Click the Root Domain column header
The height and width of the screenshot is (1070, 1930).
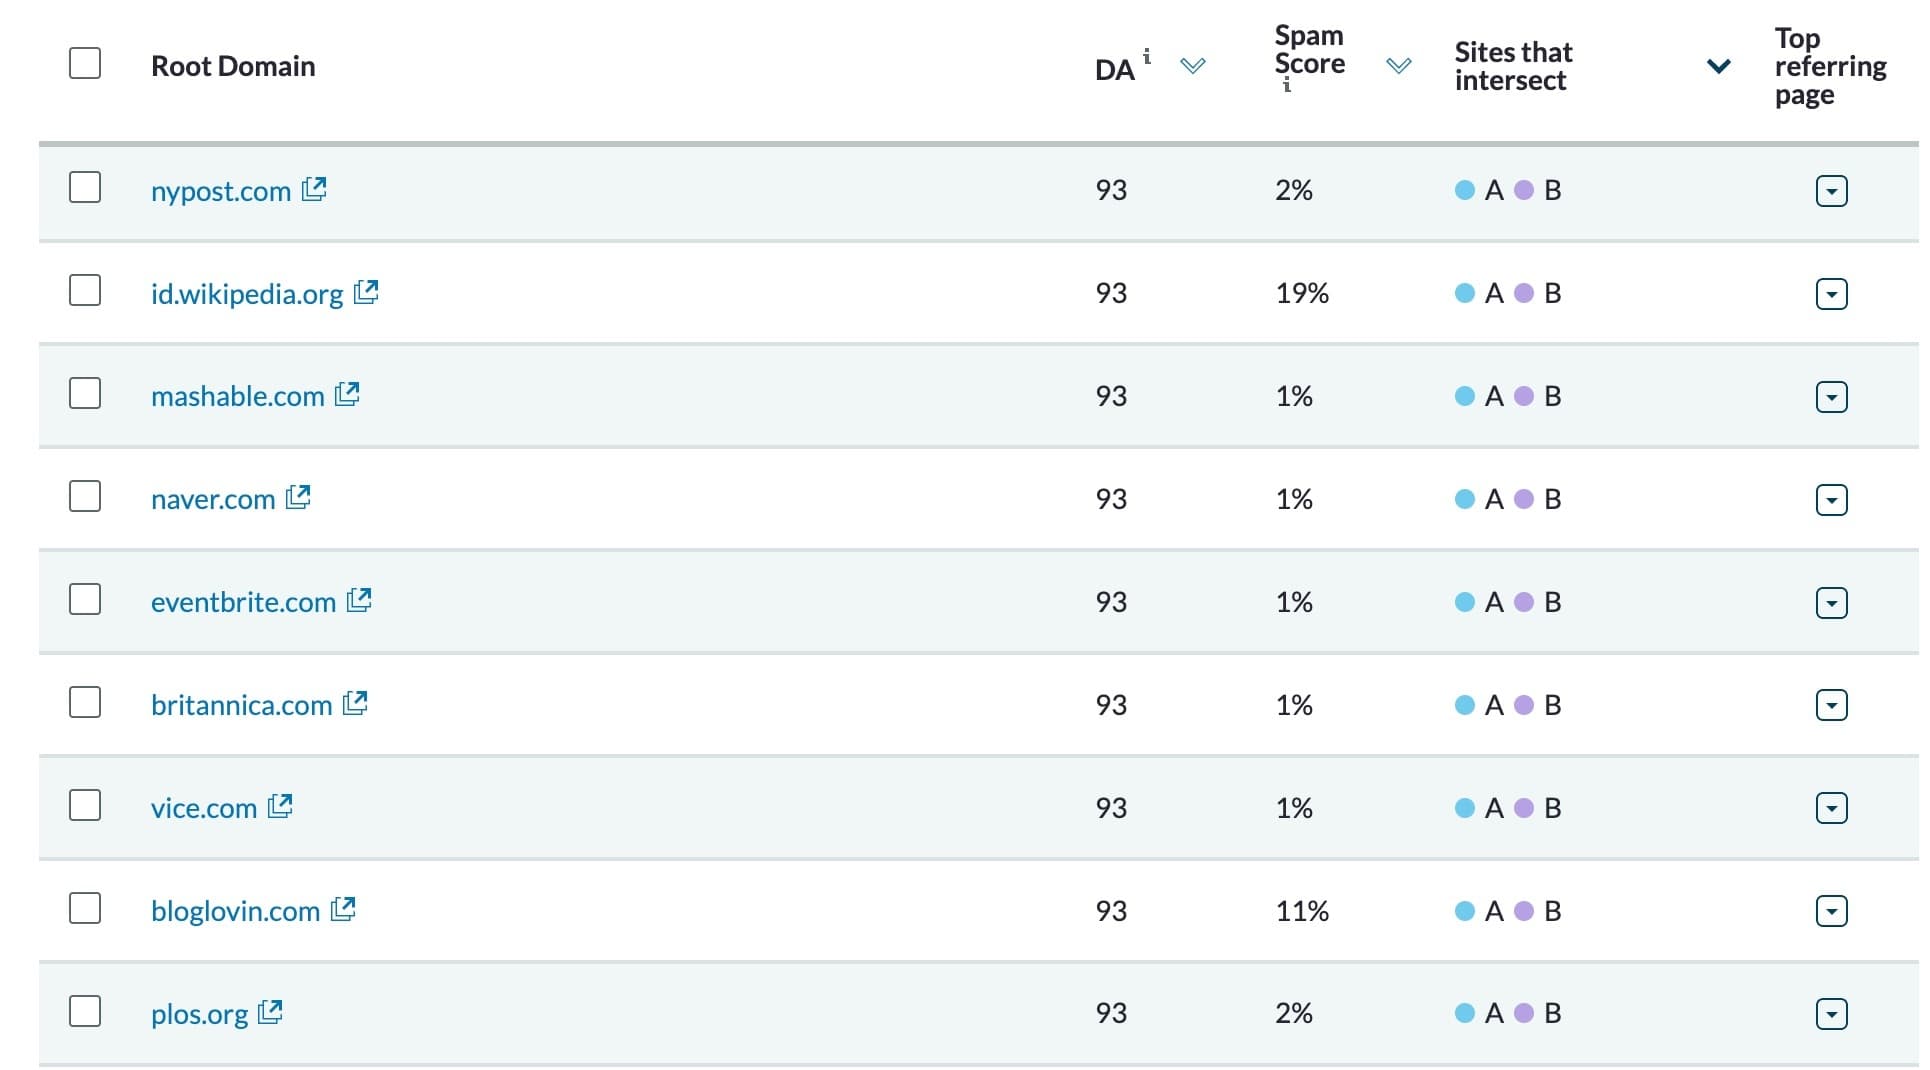pyautogui.click(x=233, y=66)
